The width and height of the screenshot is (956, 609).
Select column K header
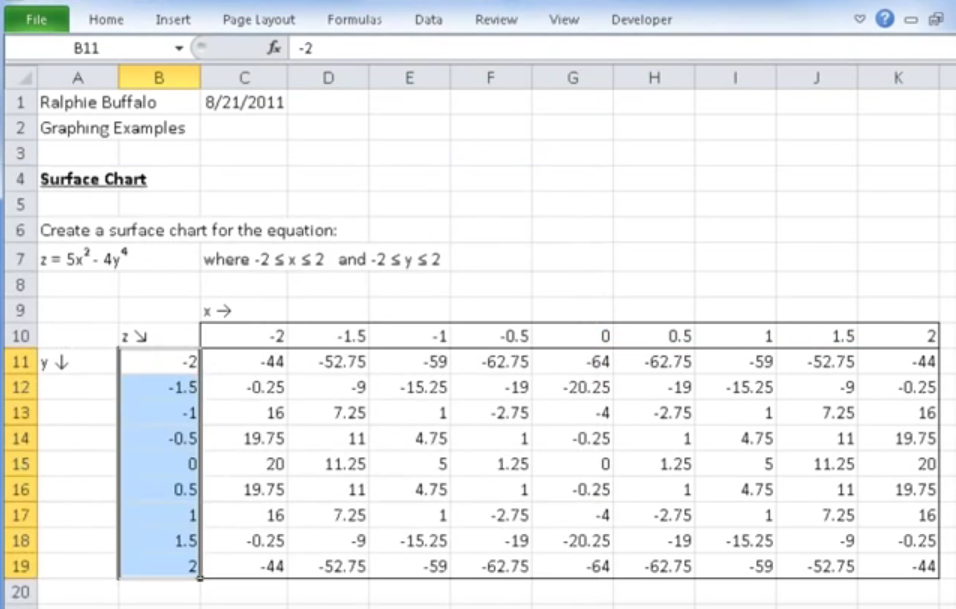[898, 77]
